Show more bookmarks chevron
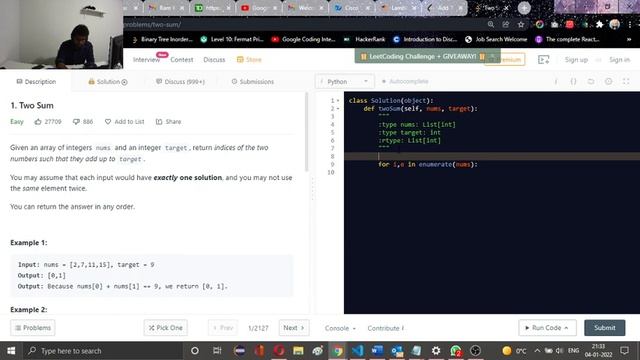 point(629,39)
